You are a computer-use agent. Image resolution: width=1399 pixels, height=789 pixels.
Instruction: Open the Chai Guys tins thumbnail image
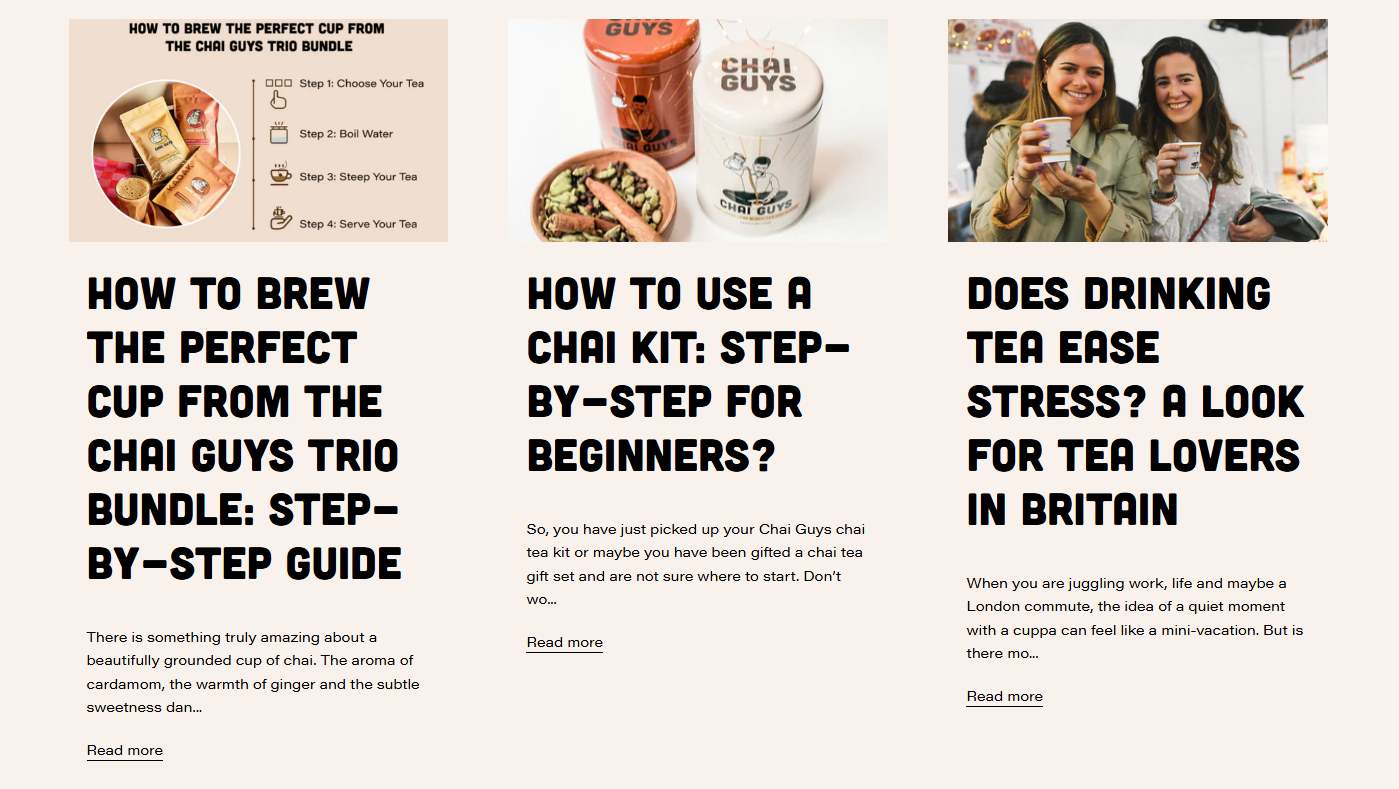pos(697,130)
